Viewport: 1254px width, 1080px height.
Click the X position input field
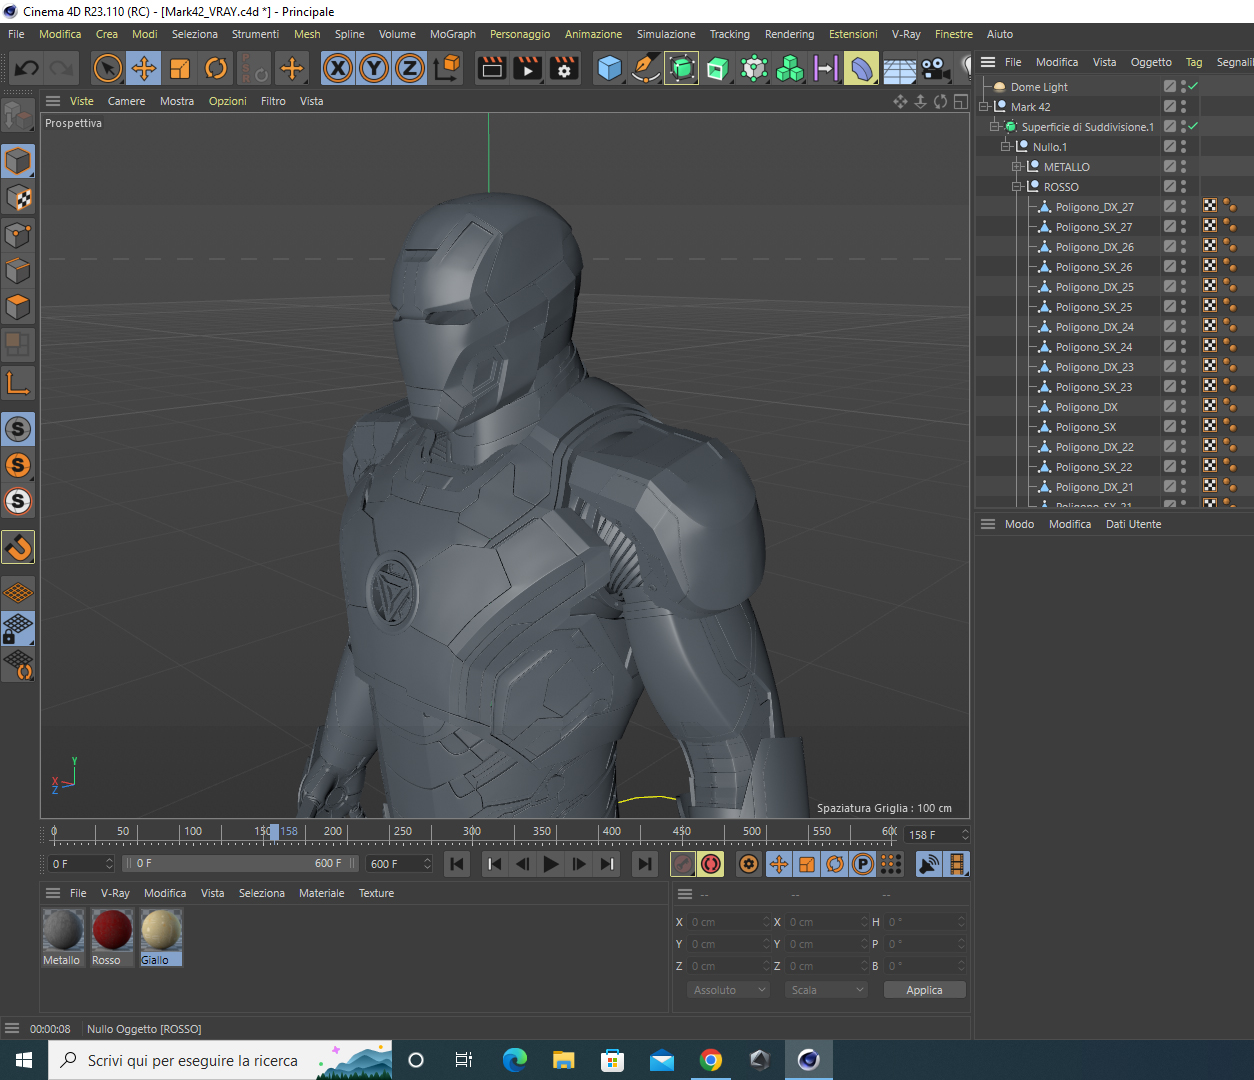(x=728, y=922)
